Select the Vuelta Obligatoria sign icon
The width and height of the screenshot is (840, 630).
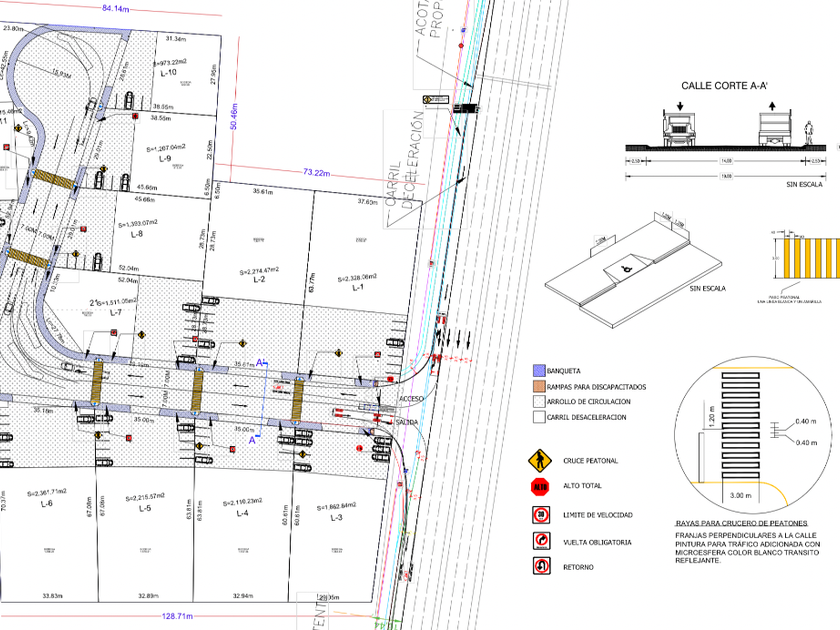541,541
